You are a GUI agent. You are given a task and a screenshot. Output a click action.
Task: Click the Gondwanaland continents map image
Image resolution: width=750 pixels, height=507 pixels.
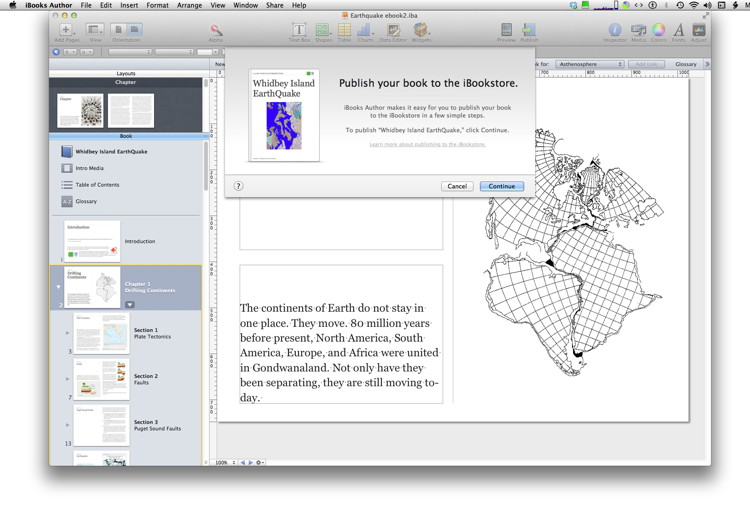pyautogui.click(x=574, y=252)
